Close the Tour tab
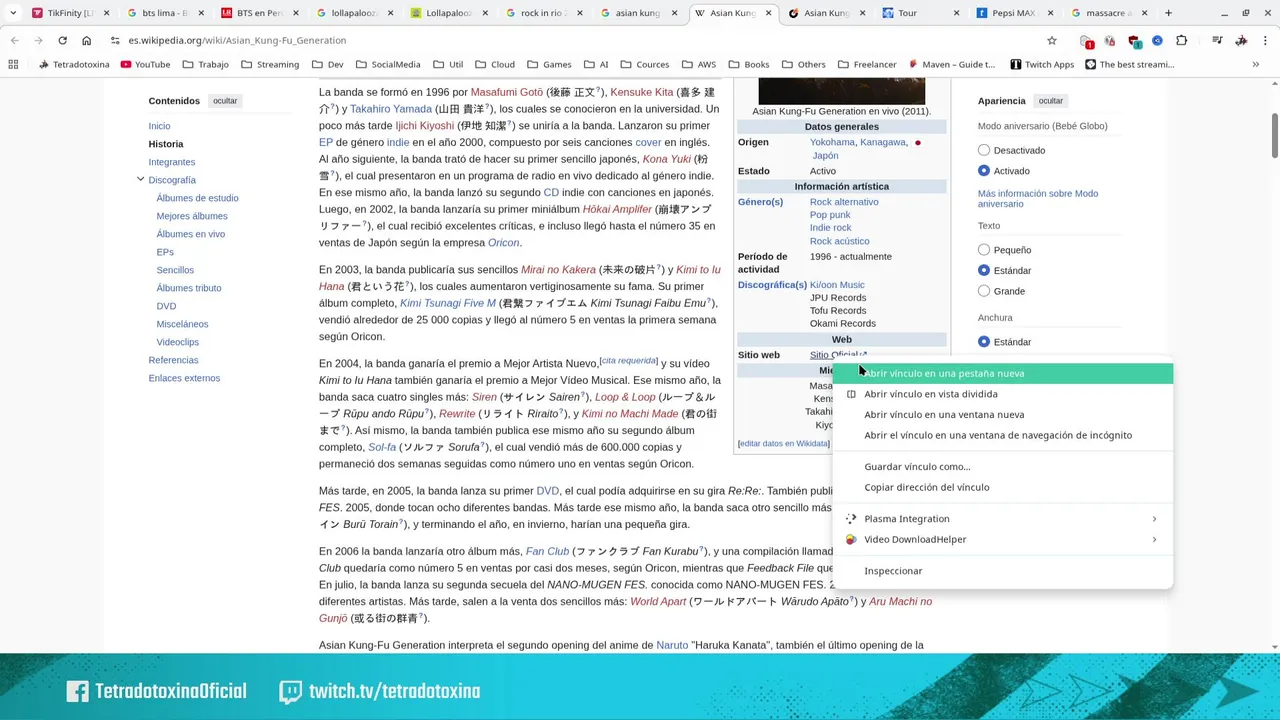The height and width of the screenshot is (720, 1280). (956, 13)
